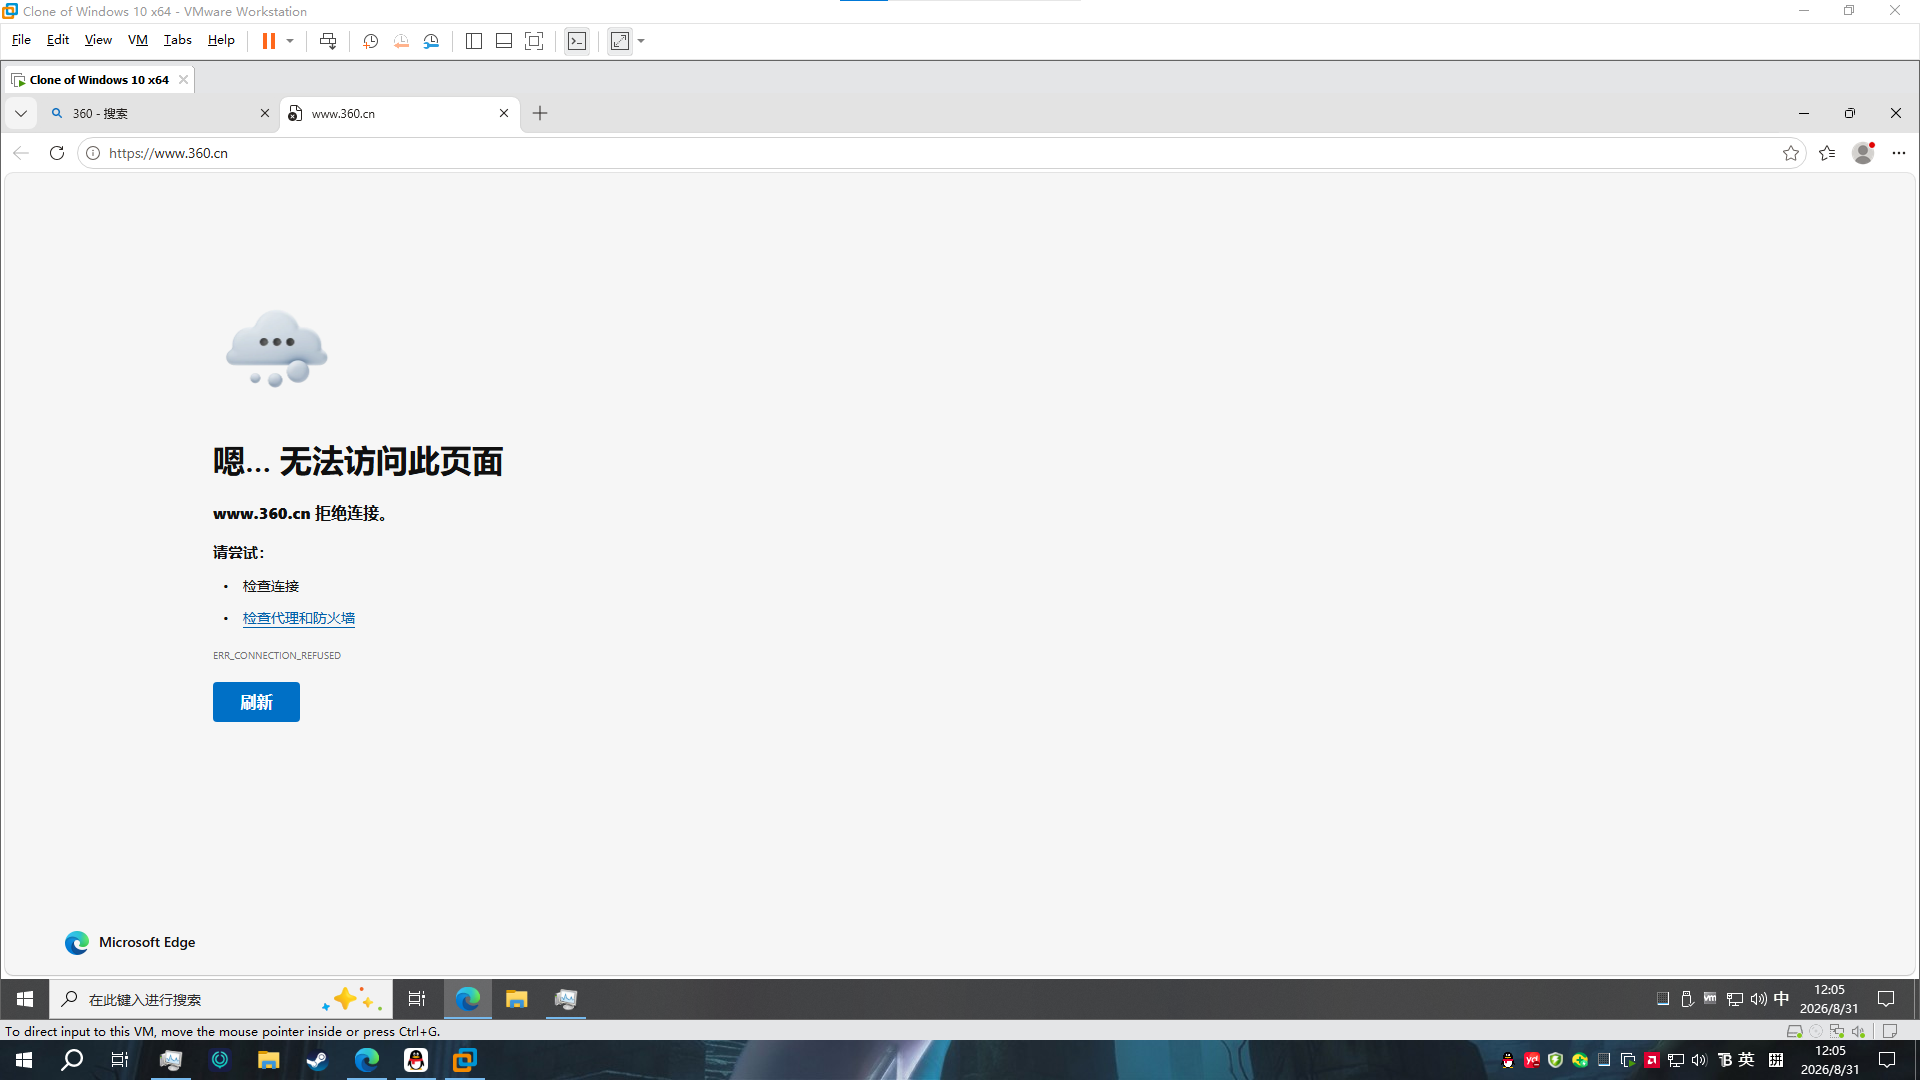Image resolution: width=1920 pixels, height=1080 pixels.
Task: Open VMware Edit menu
Action: pos(58,40)
